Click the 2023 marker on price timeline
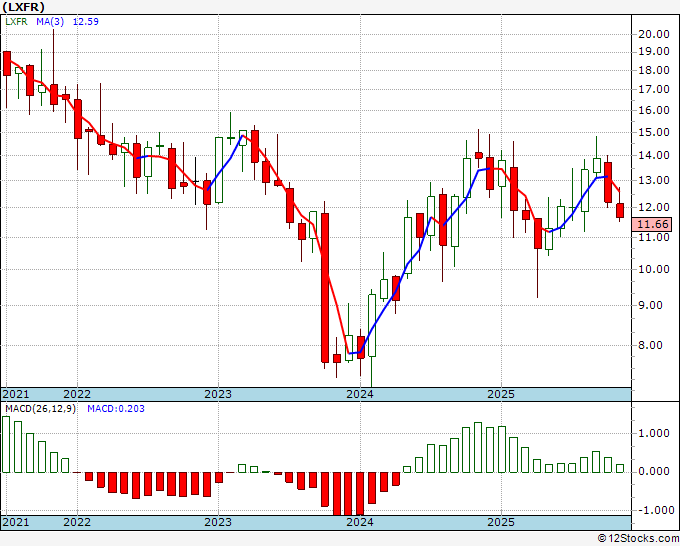The image size is (680, 546). point(217,394)
